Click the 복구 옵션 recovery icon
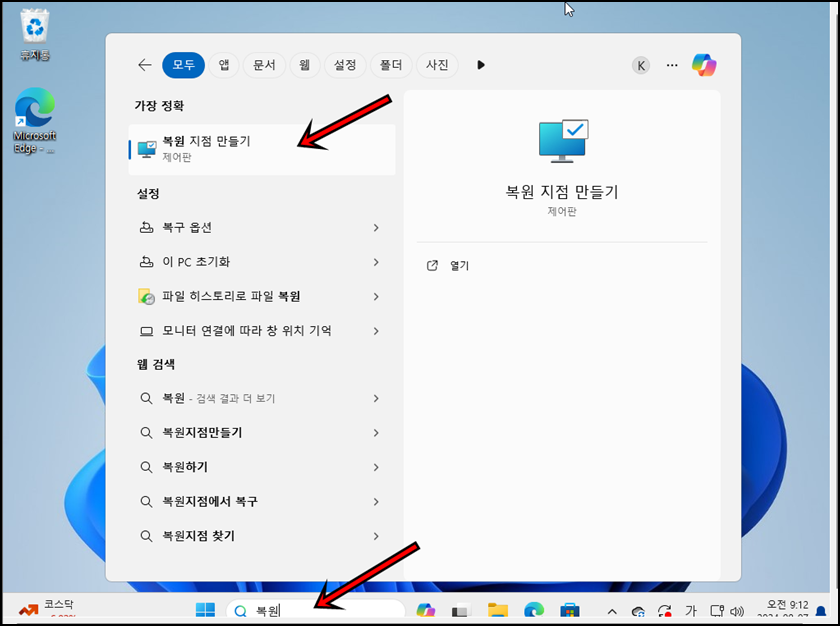 (146, 228)
